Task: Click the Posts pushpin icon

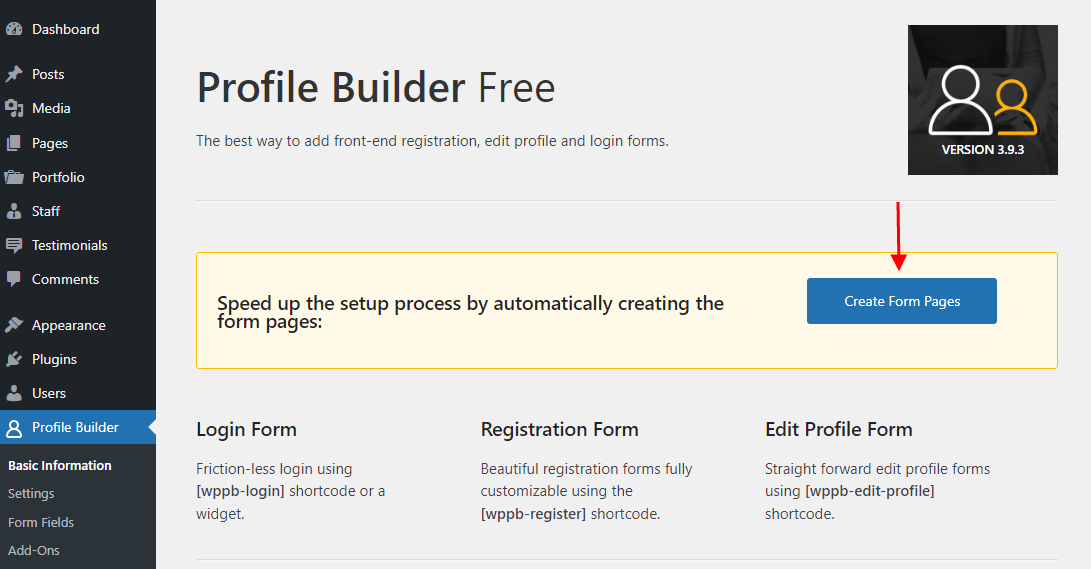Action: tap(14, 74)
